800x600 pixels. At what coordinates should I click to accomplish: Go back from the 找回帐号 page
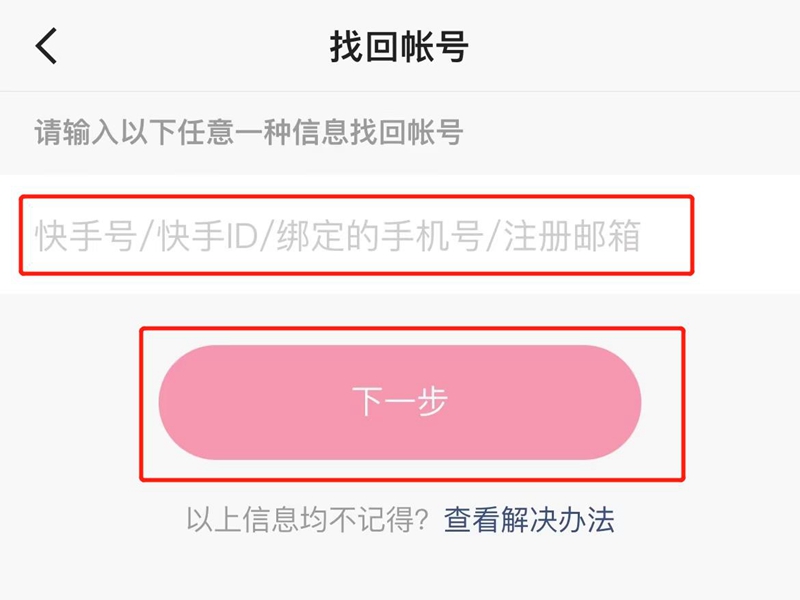tap(47, 46)
